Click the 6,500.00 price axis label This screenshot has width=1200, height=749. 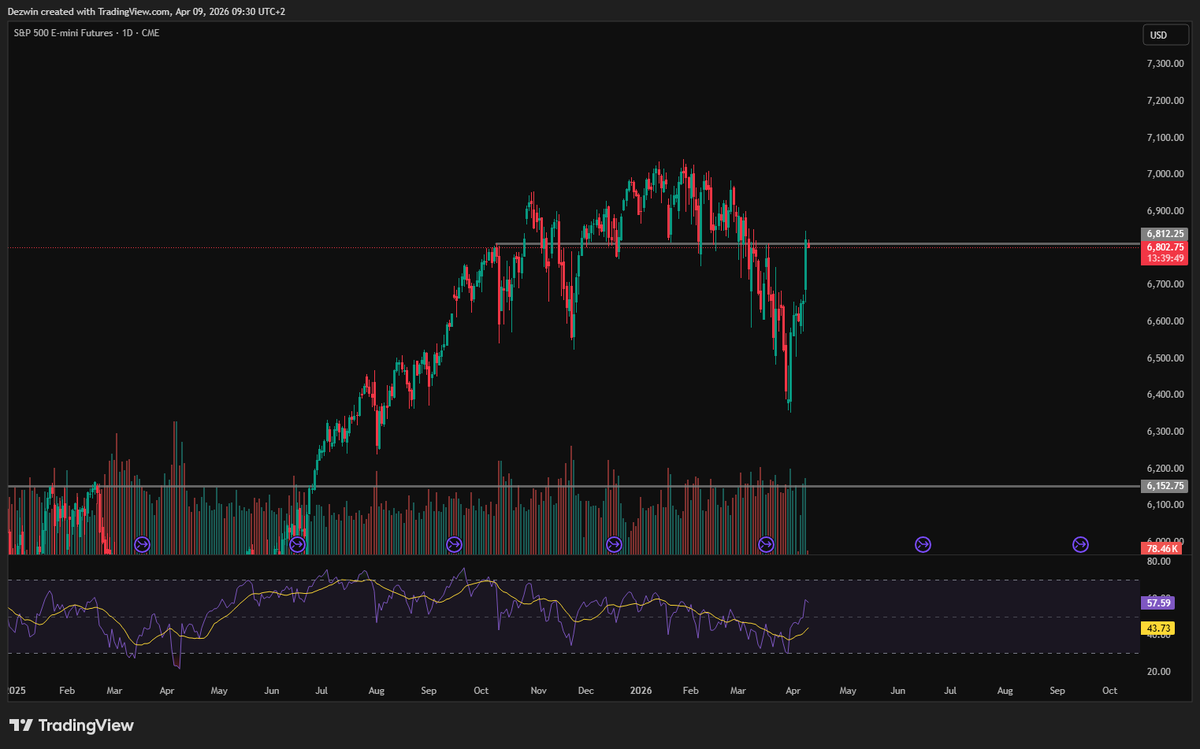[x=1165, y=358]
